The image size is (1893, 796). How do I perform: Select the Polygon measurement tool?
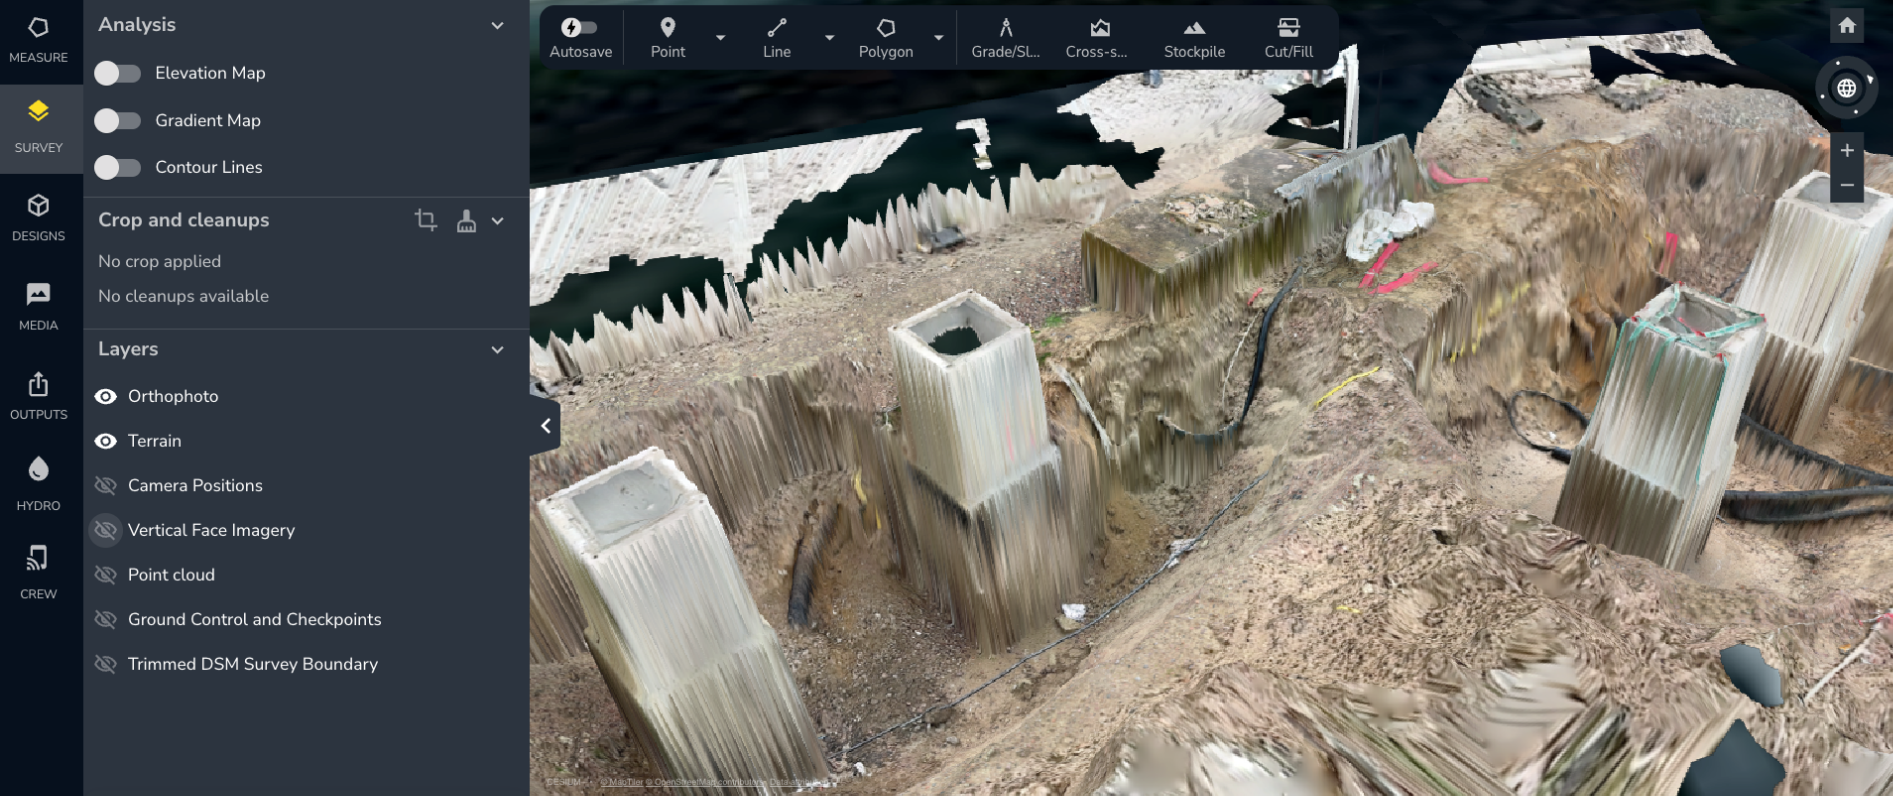pyautogui.click(x=886, y=38)
